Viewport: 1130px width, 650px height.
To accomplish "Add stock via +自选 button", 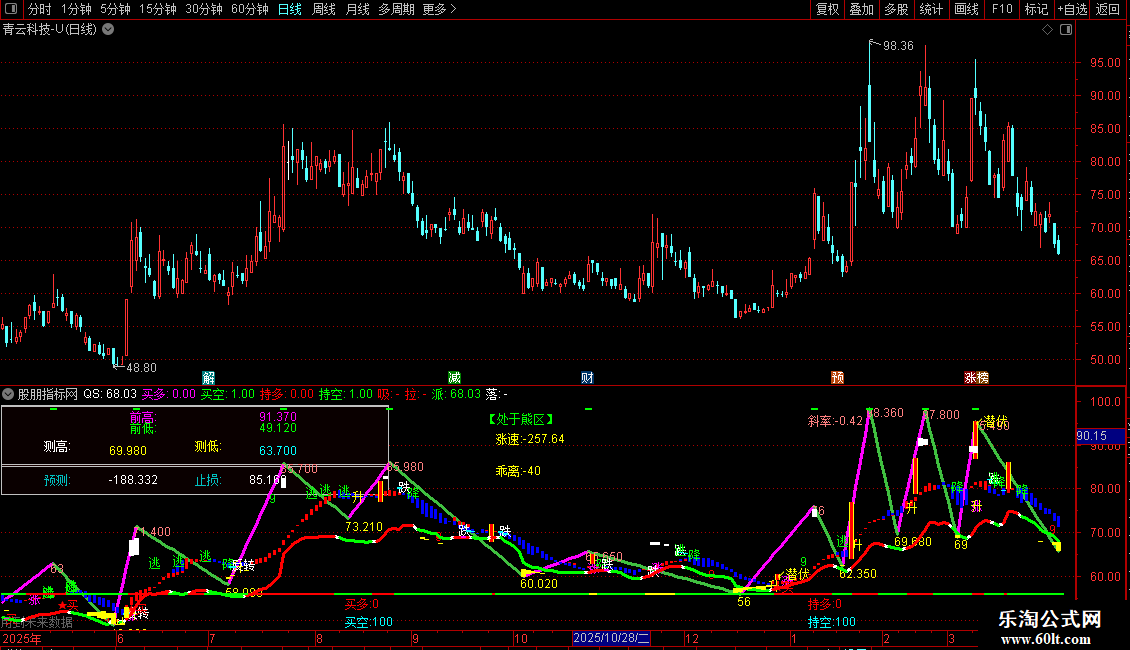I will [1072, 9].
